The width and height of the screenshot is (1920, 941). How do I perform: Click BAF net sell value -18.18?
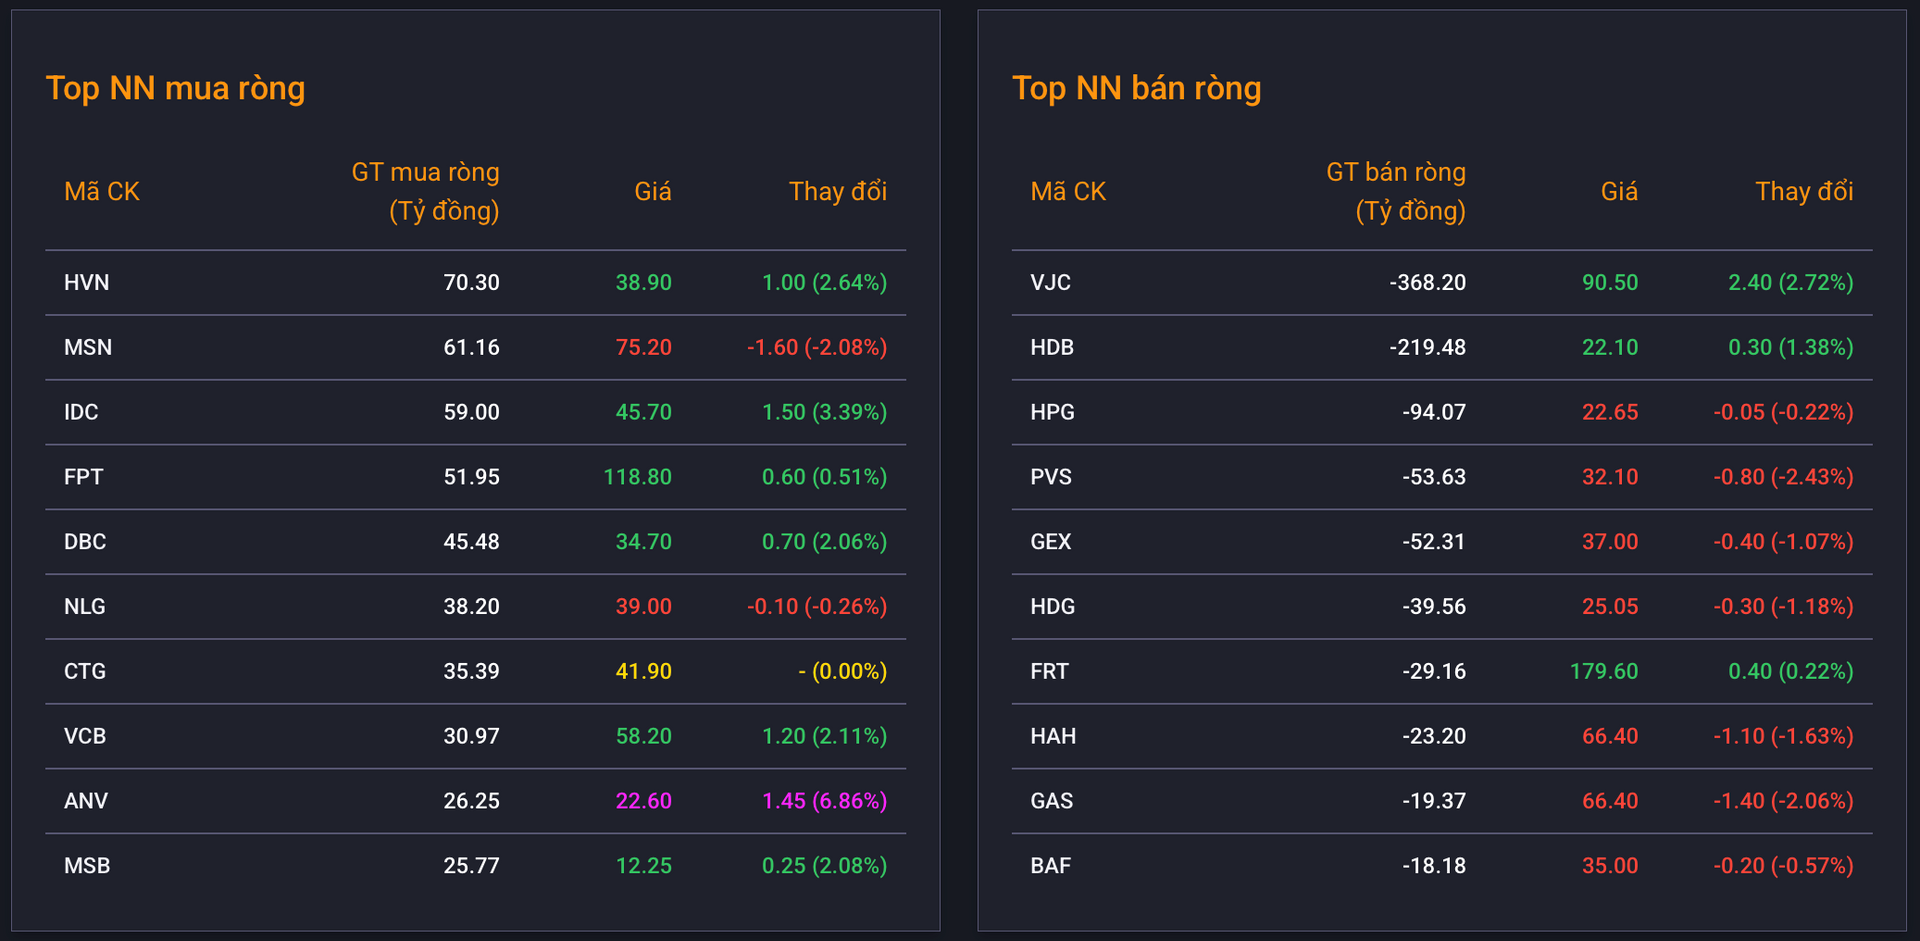click(1434, 866)
